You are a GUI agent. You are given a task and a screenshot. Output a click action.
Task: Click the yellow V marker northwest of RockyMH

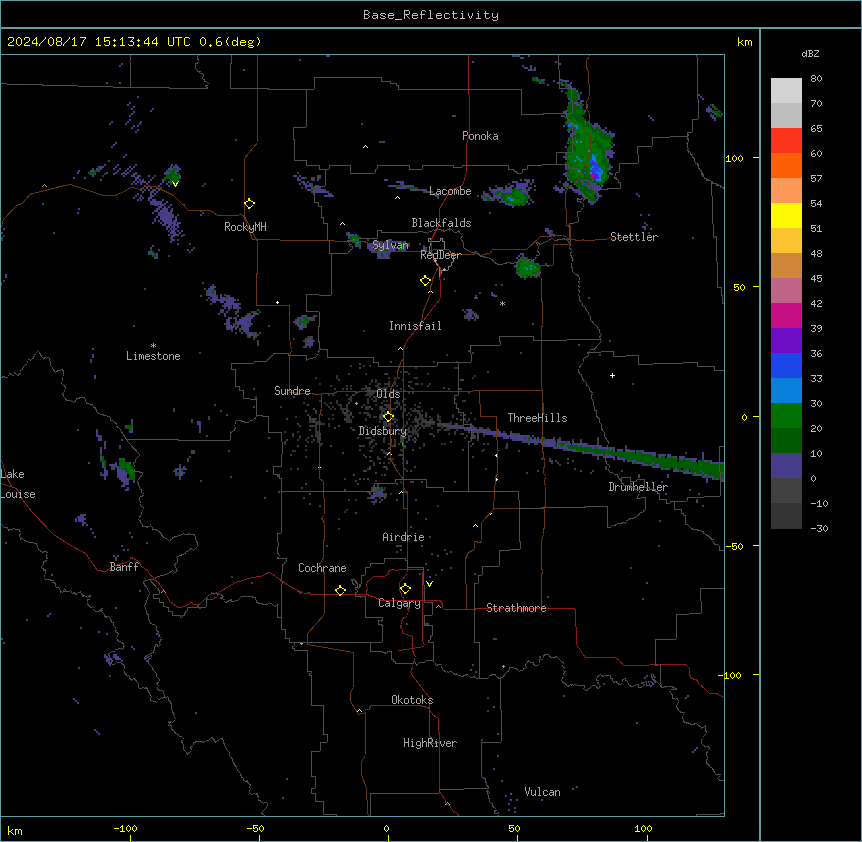[175, 184]
